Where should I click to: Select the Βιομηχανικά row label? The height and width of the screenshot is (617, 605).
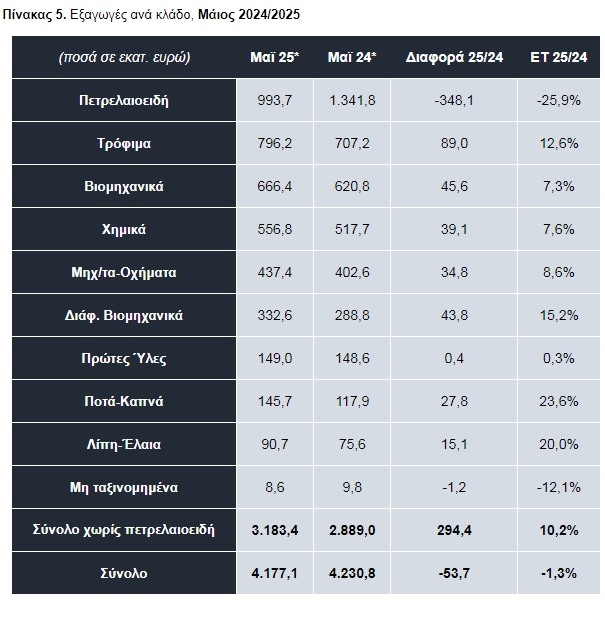(x=124, y=186)
